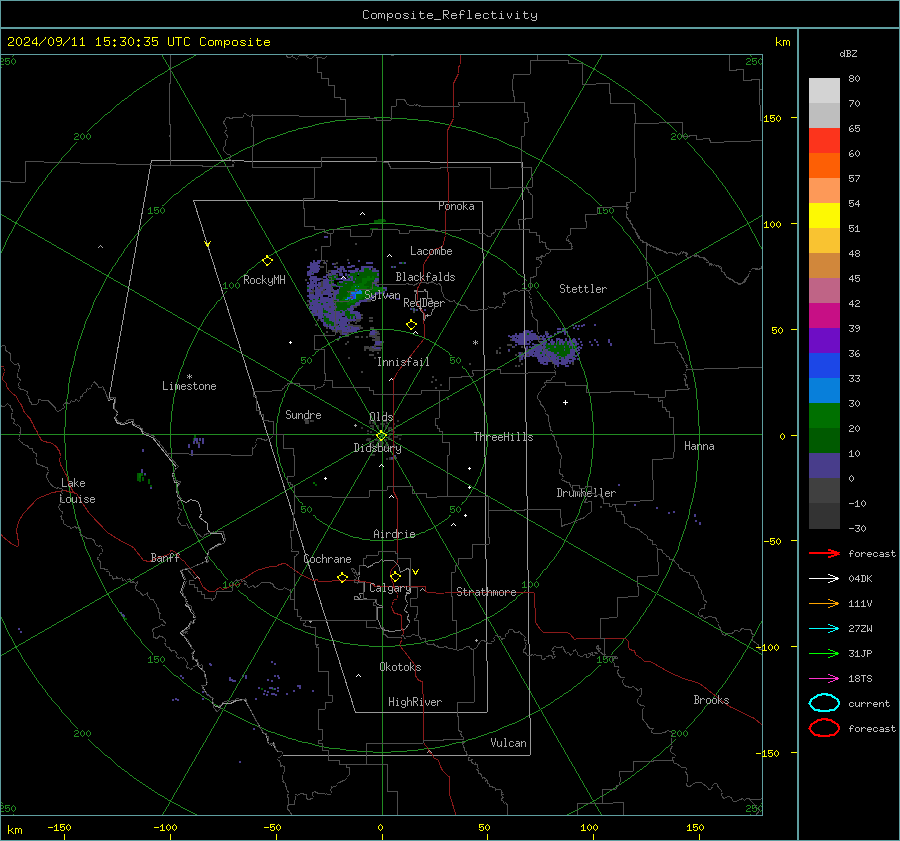Image resolution: width=900 pixels, height=841 pixels.
Task: Click the white plus marker southeast of Stettler
Action: [565, 402]
